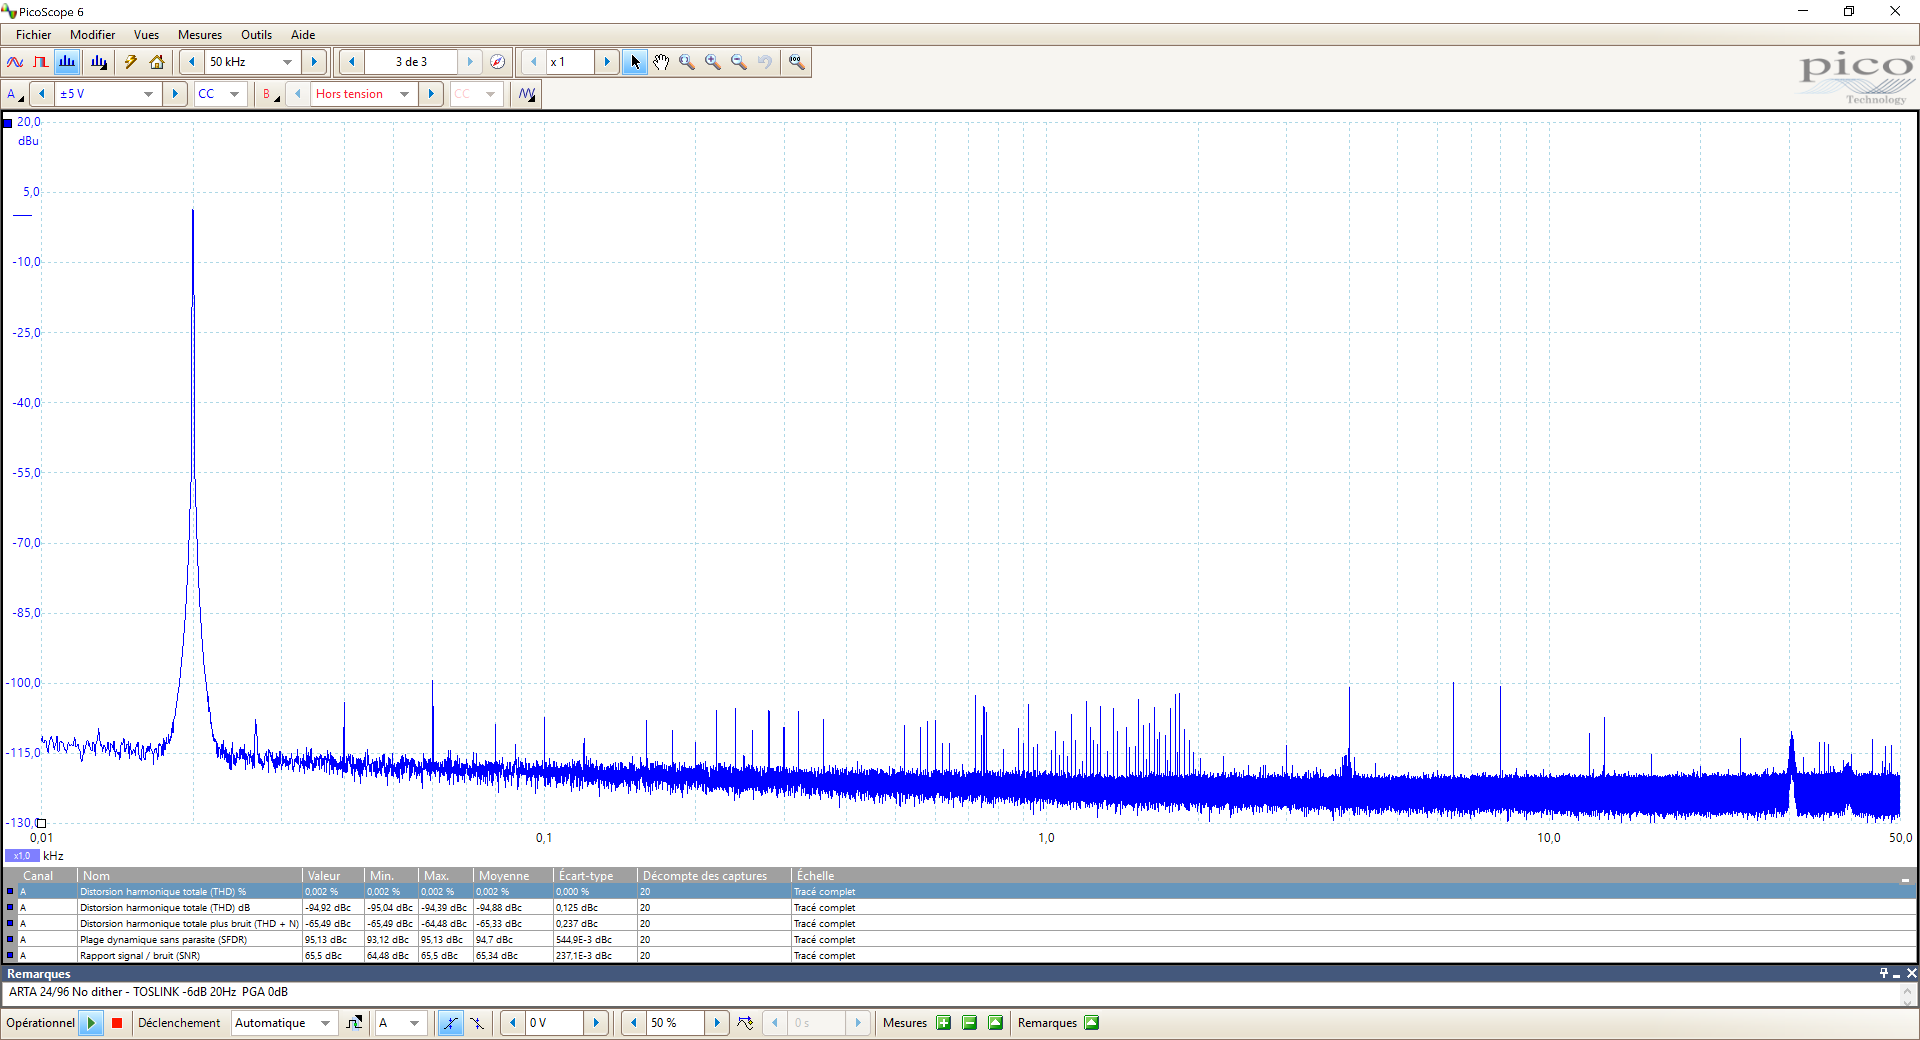Select spectrum mode icon
The height and width of the screenshot is (1040, 1920).
[x=67, y=62]
